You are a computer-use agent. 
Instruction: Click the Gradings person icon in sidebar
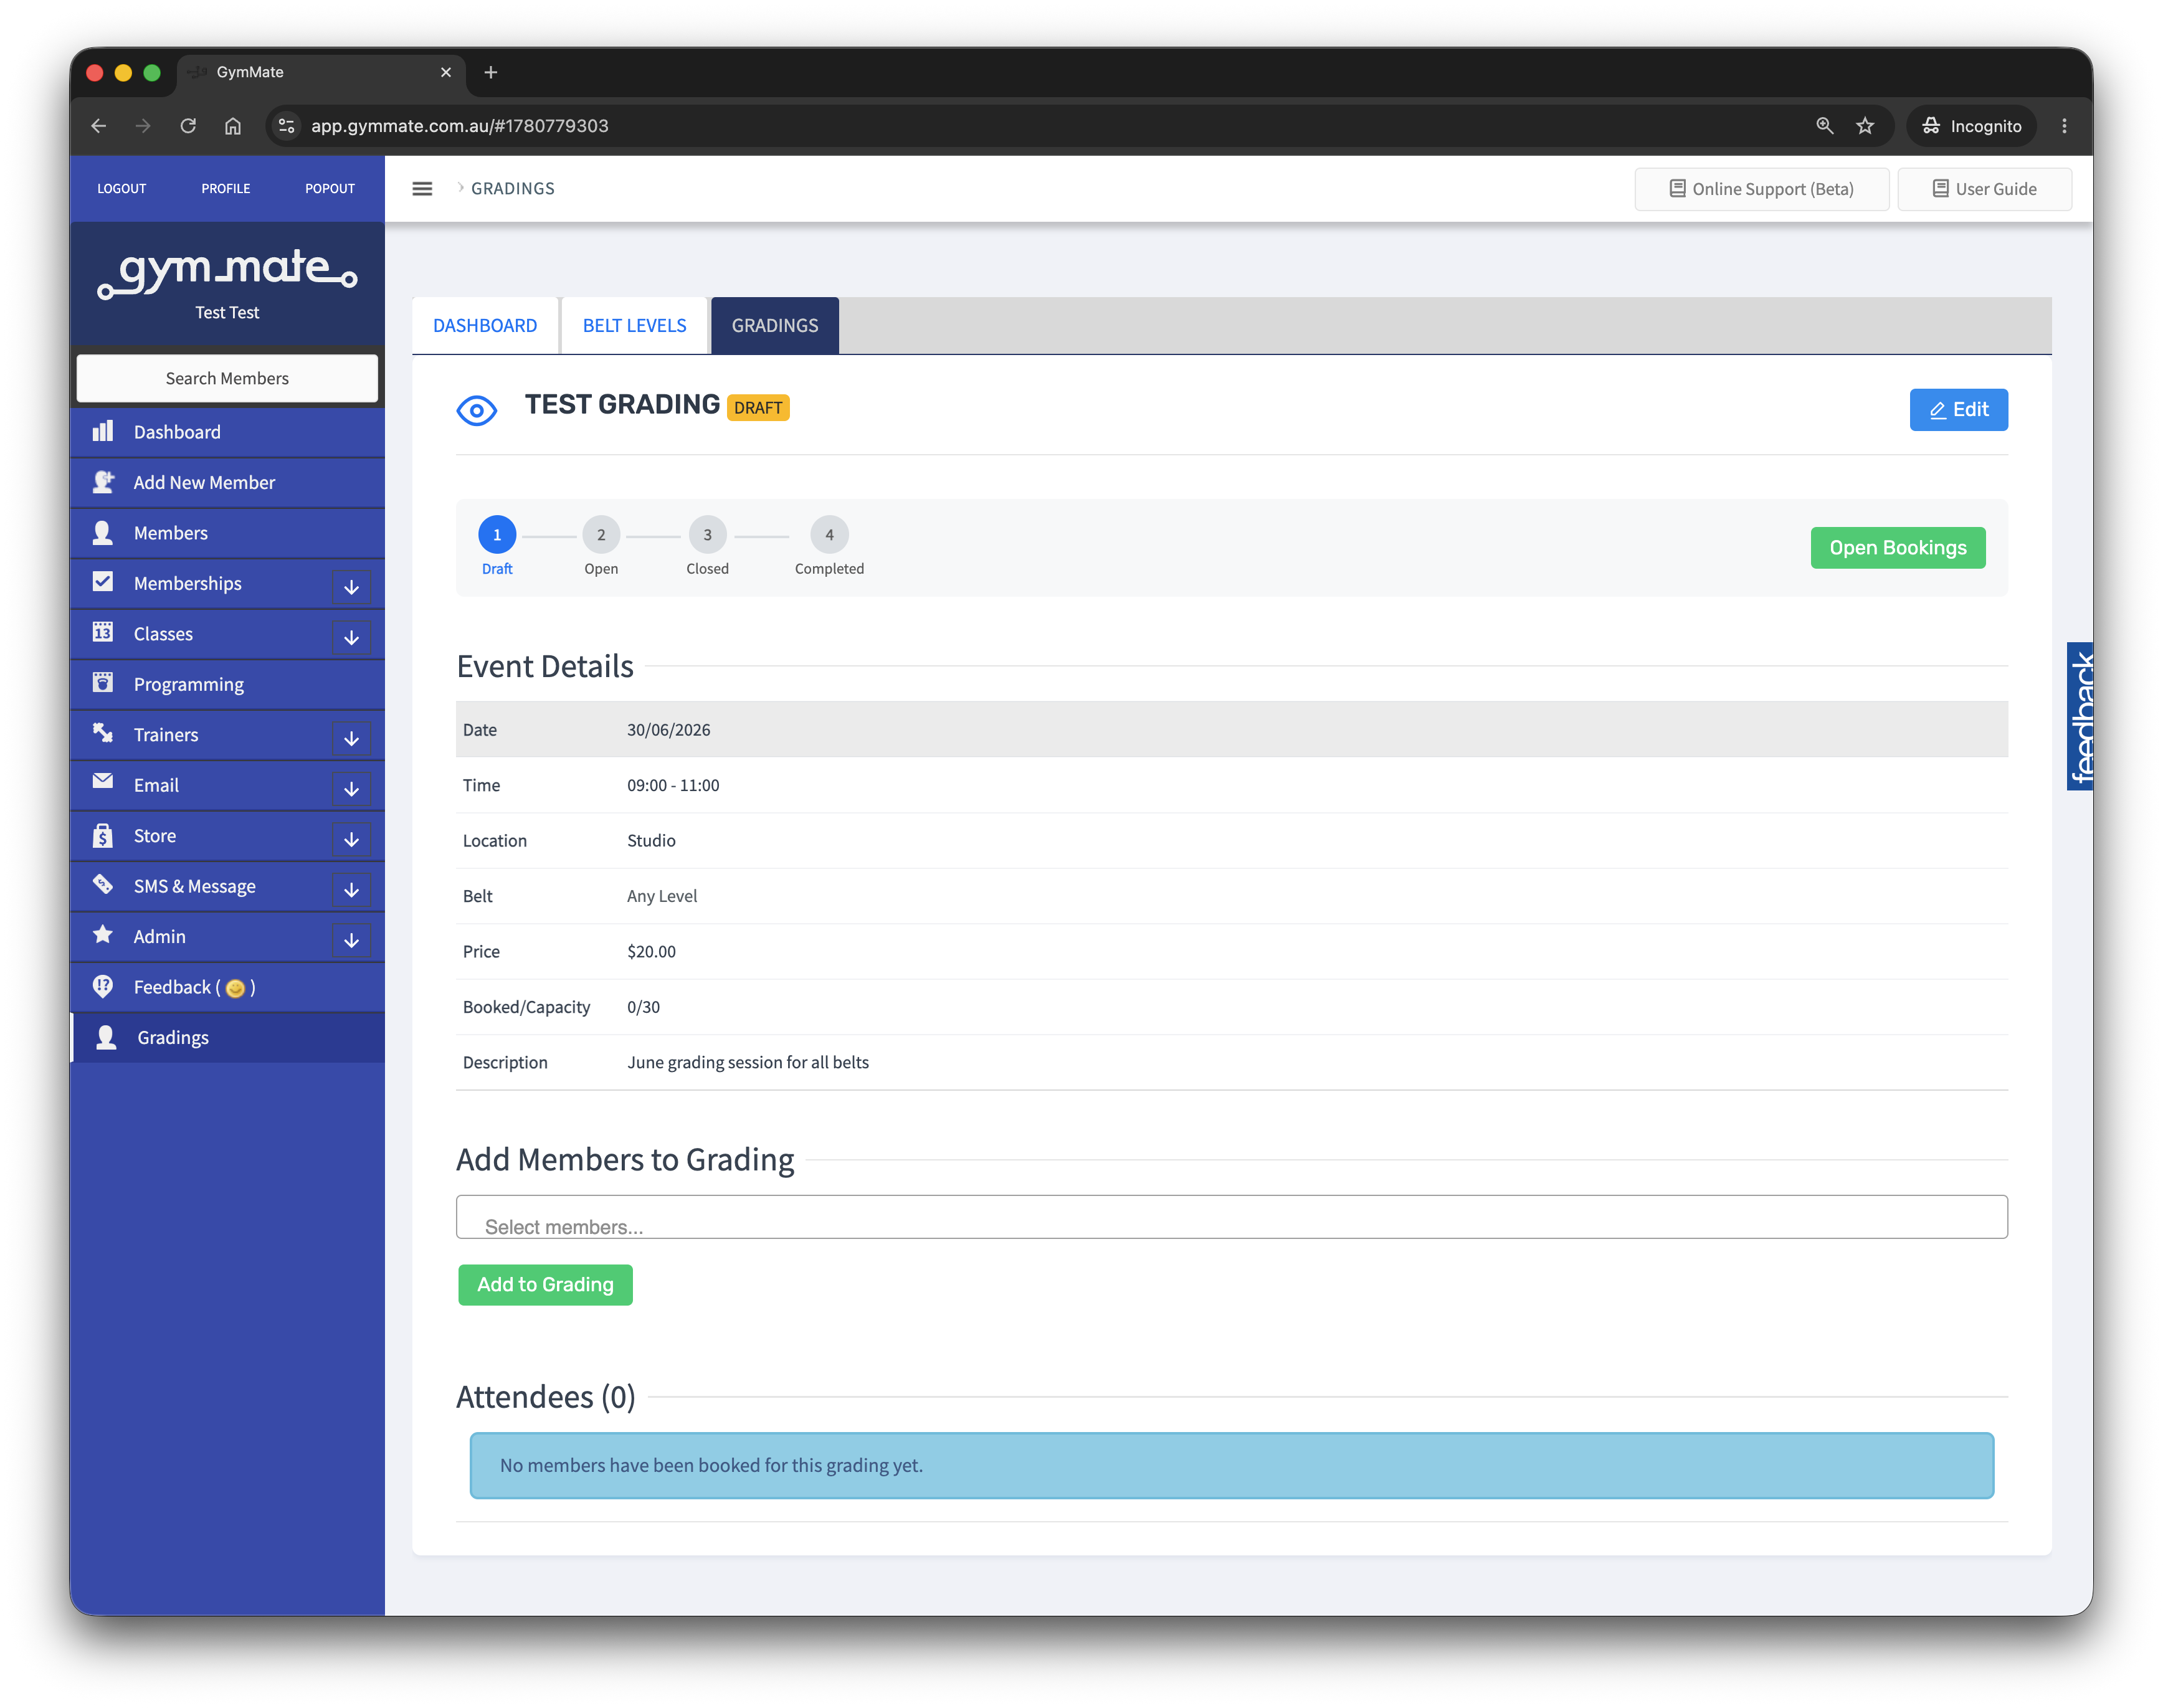click(x=106, y=1037)
